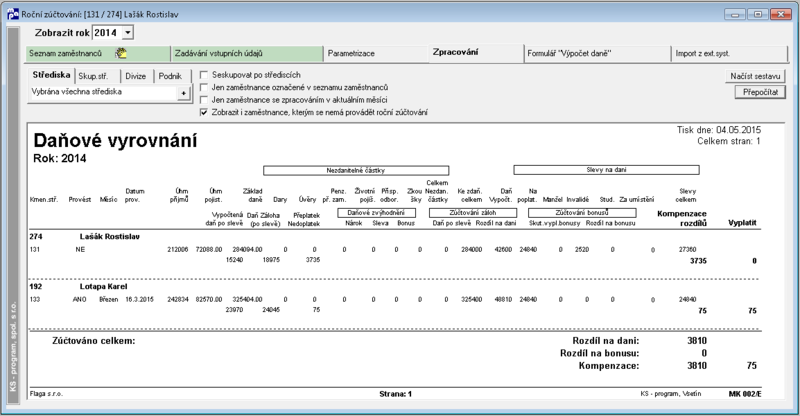Maximize the Roční zúčtování window
Screen dimensions: 800x416
click(758, 14)
